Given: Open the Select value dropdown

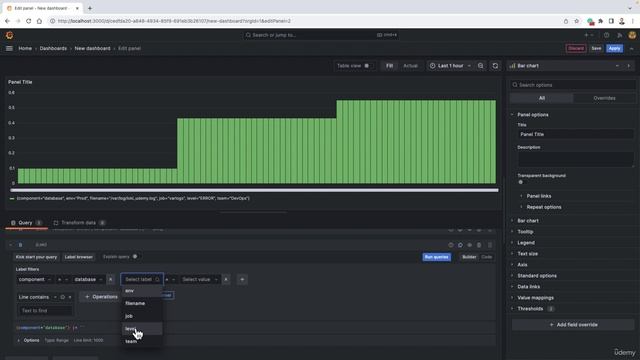Looking at the screenshot, I should click(x=200, y=280).
